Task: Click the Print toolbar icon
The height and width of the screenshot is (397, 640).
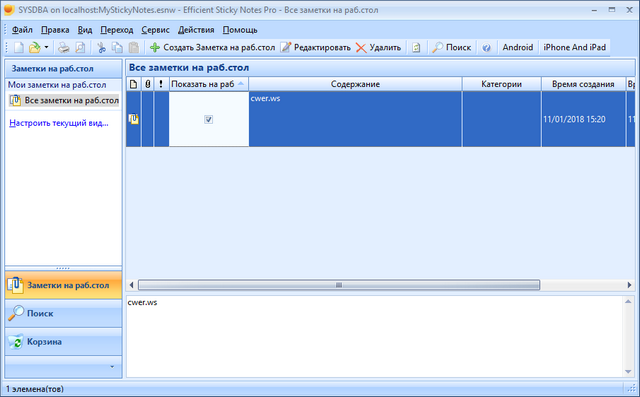Action: [63, 48]
